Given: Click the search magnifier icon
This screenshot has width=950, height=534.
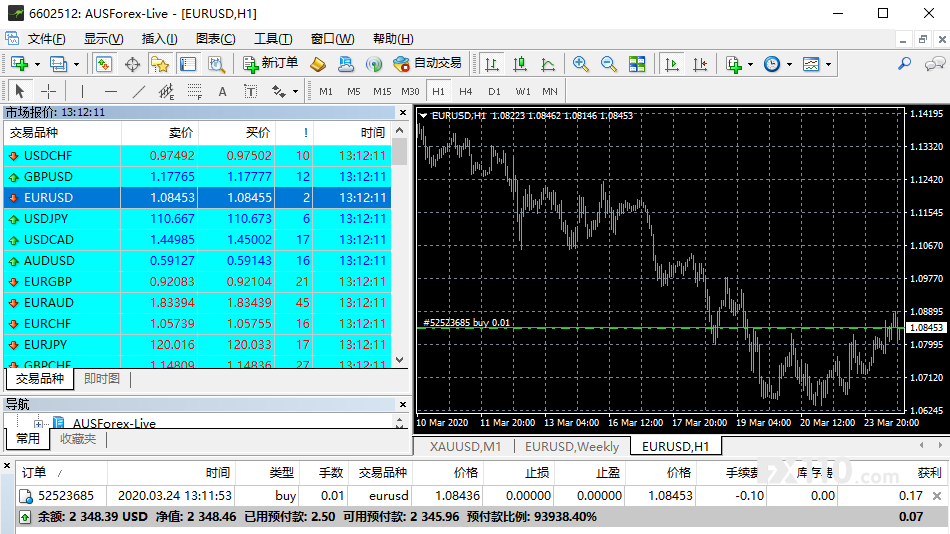Looking at the screenshot, I should click(x=905, y=63).
